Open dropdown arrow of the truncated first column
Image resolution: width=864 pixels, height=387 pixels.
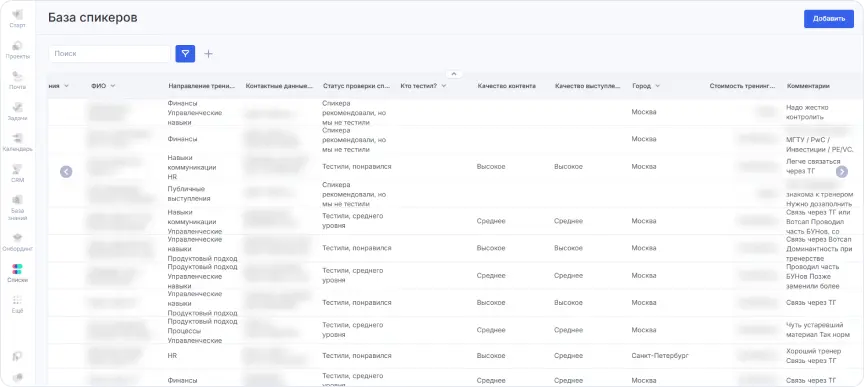tap(67, 86)
